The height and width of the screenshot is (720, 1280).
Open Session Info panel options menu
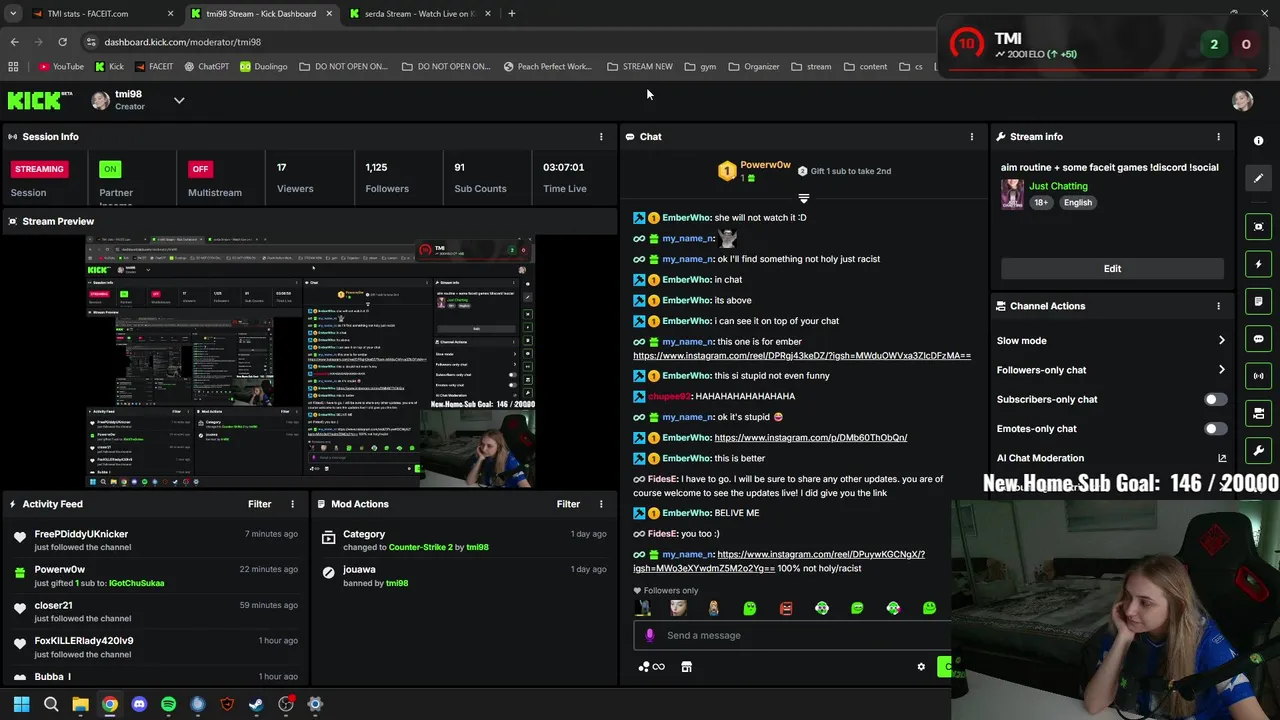click(x=601, y=137)
